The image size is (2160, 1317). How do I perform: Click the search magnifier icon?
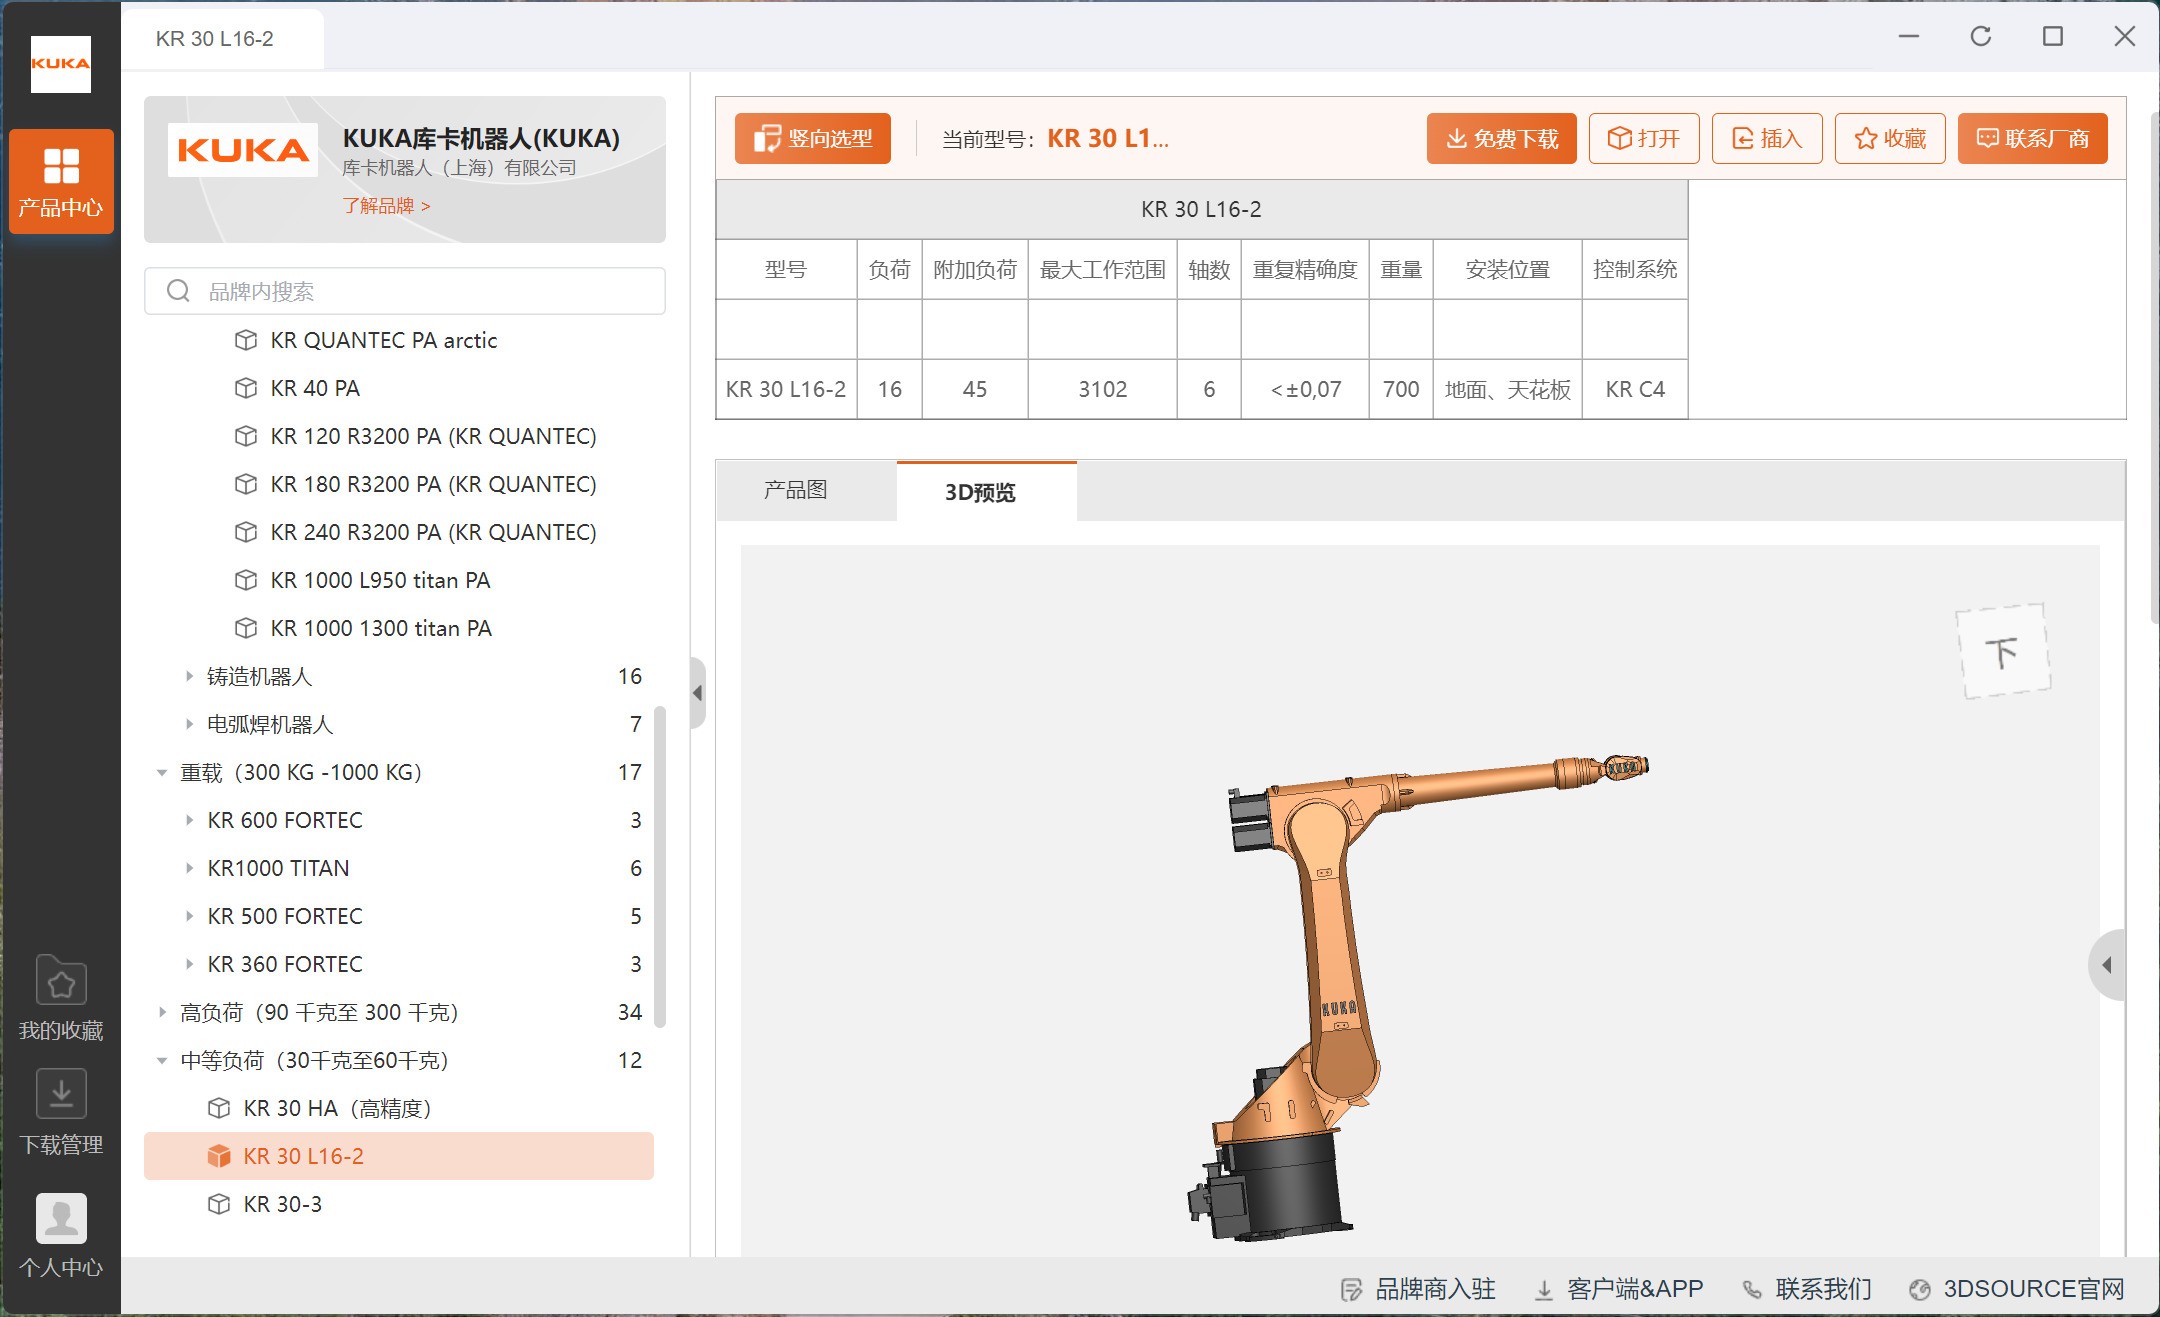click(x=178, y=291)
